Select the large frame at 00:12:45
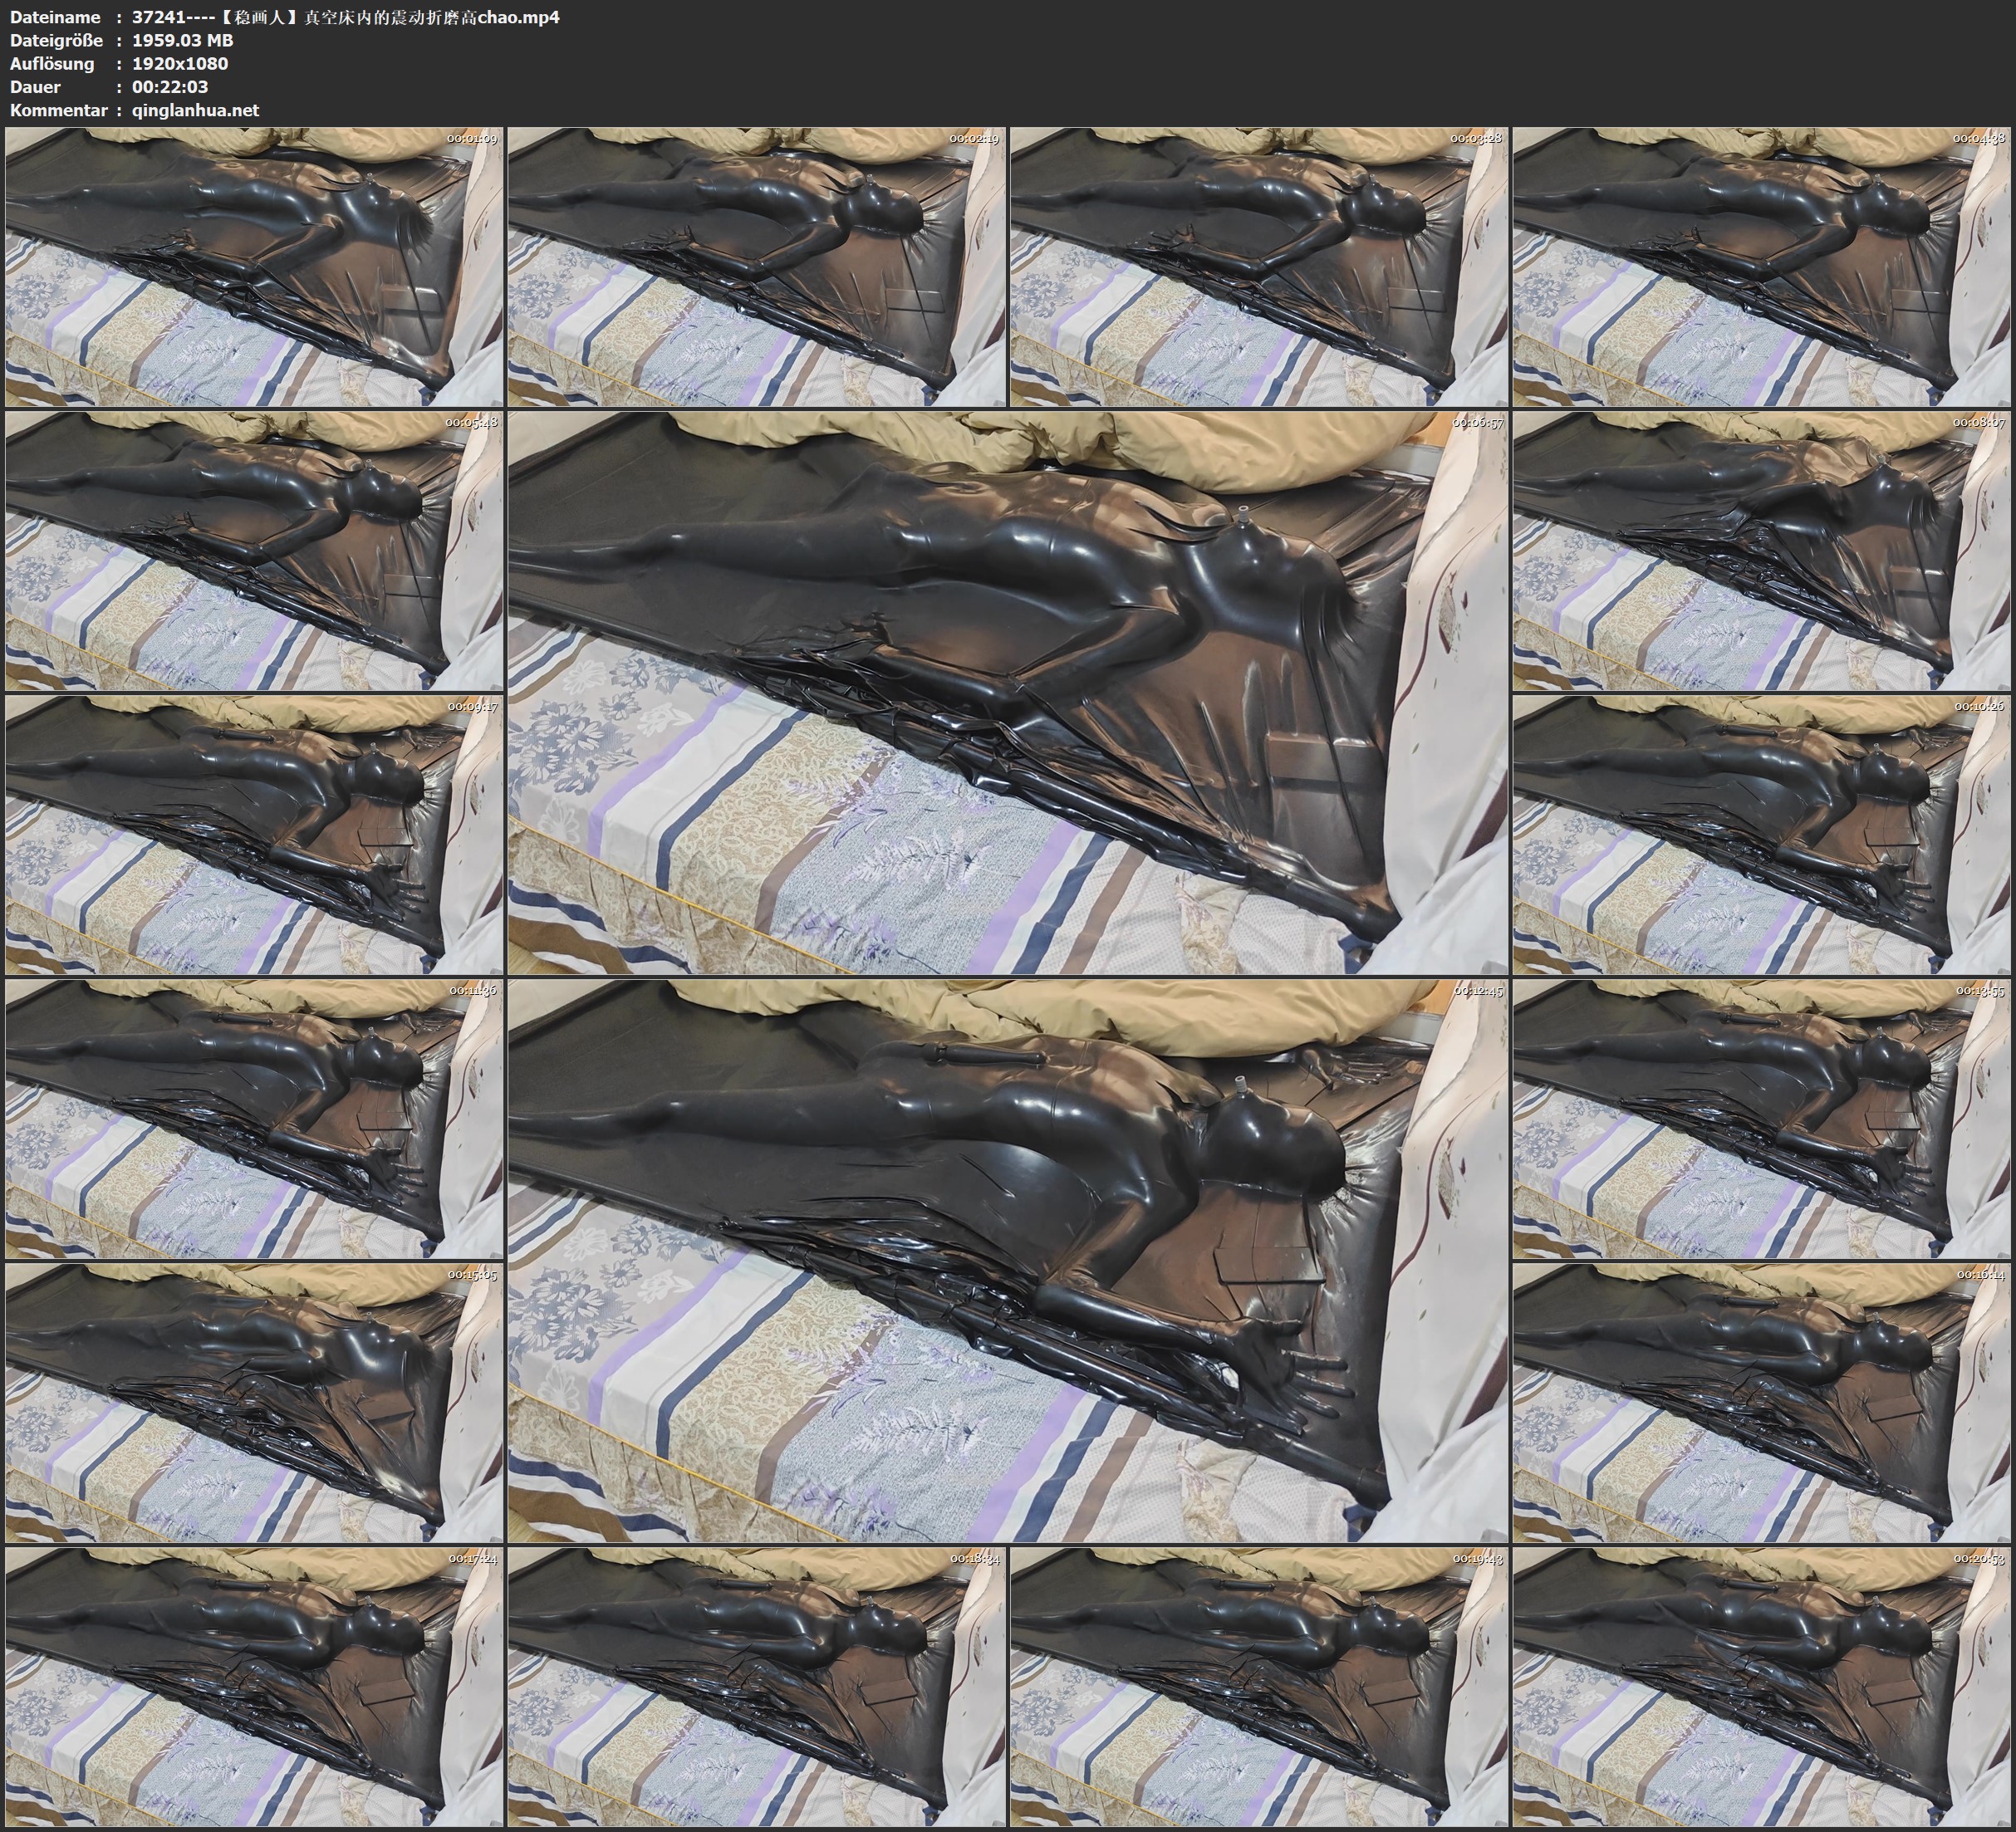 pyautogui.click(x=1008, y=1261)
